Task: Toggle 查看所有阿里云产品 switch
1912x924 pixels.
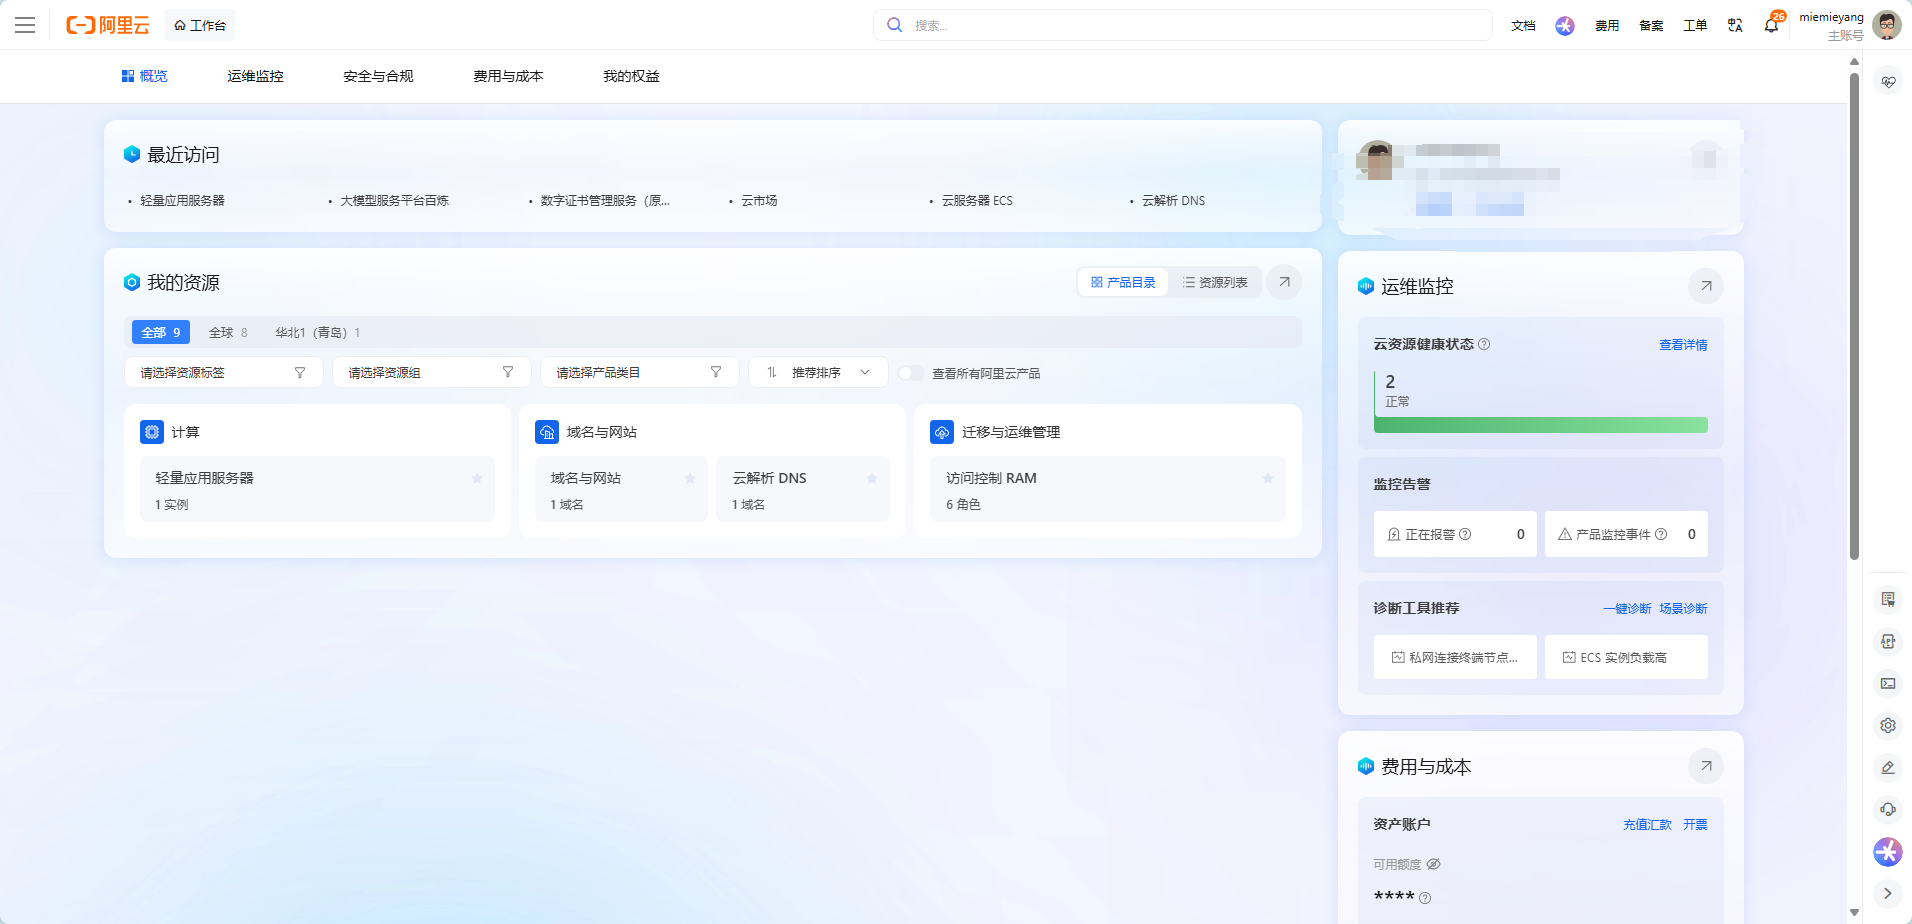Action: click(x=911, y=373)
